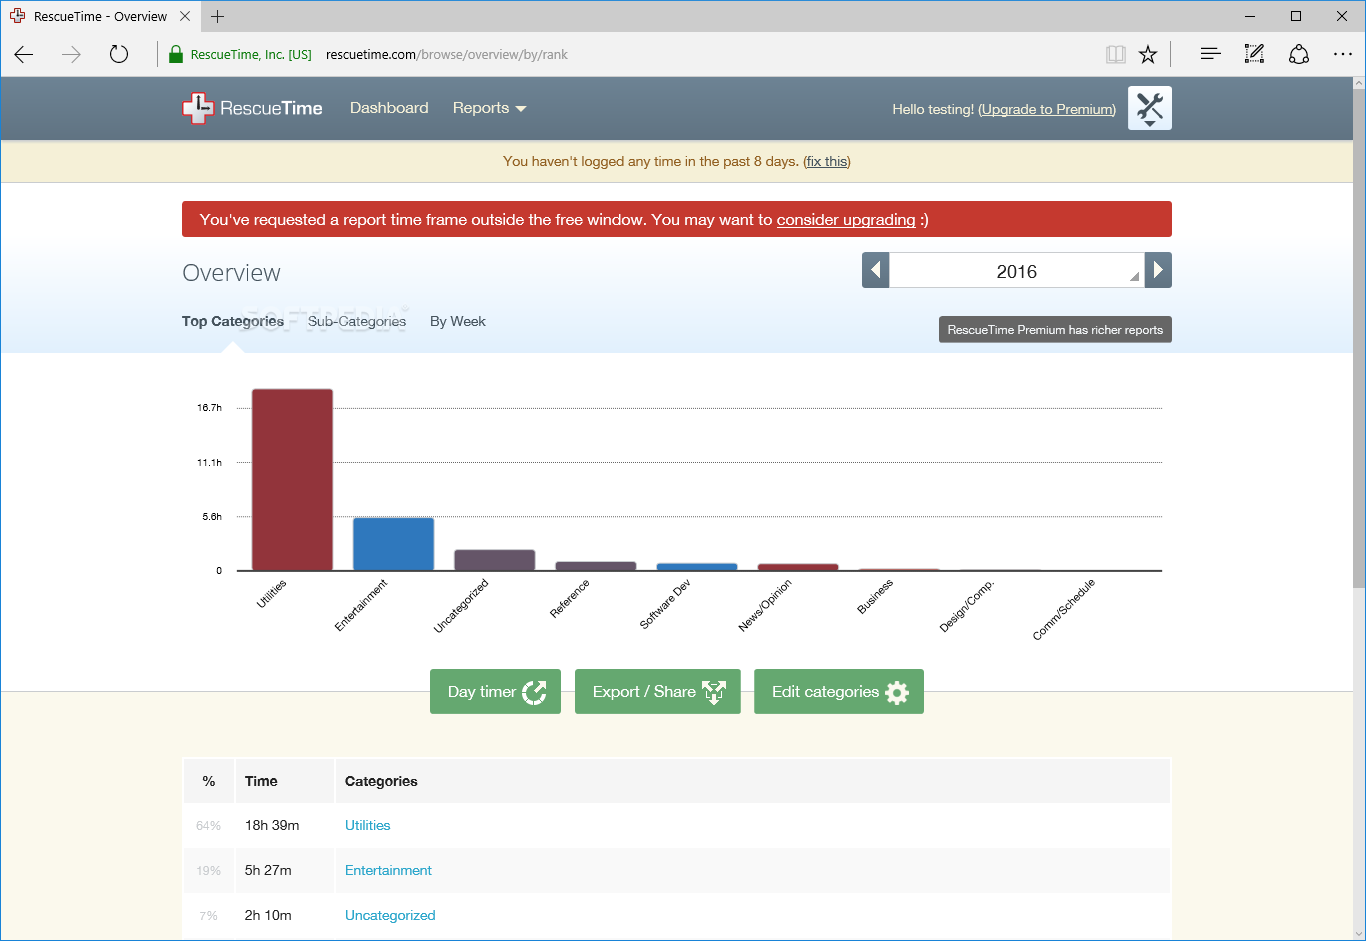The image size is (1366, 941).
Task: Select the Utilities bar in chart
Action: 292,480
